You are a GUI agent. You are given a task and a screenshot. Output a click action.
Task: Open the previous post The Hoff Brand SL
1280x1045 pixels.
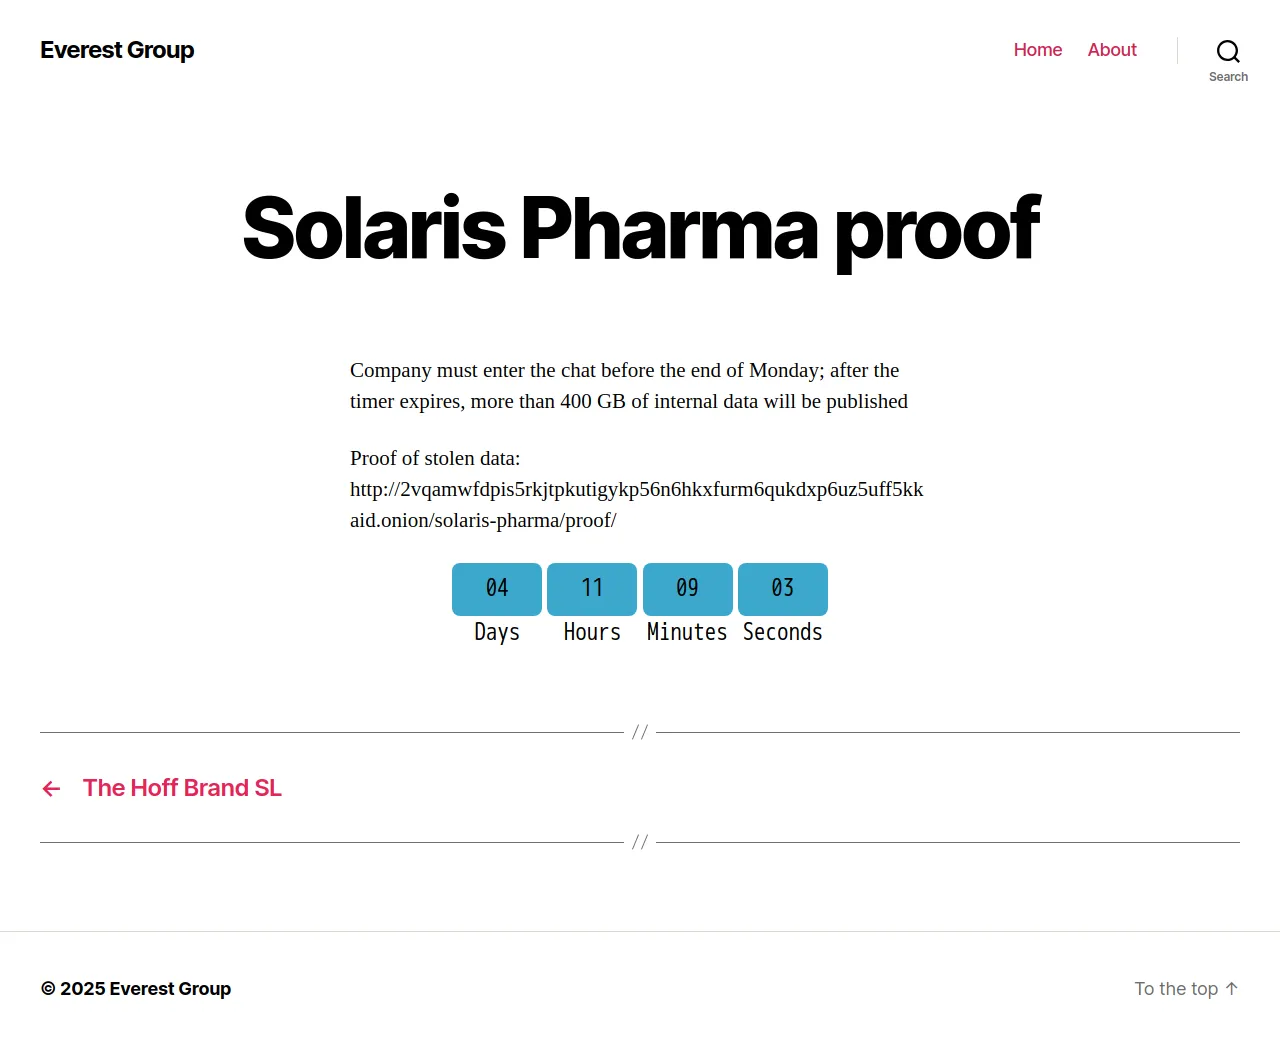(x=182, y=788)
